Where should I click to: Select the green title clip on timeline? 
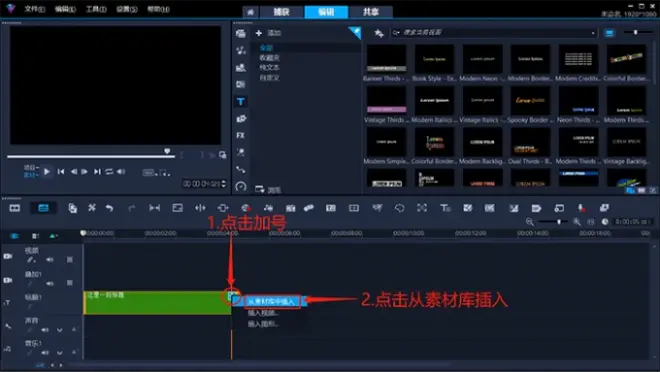tap(157, 303)
